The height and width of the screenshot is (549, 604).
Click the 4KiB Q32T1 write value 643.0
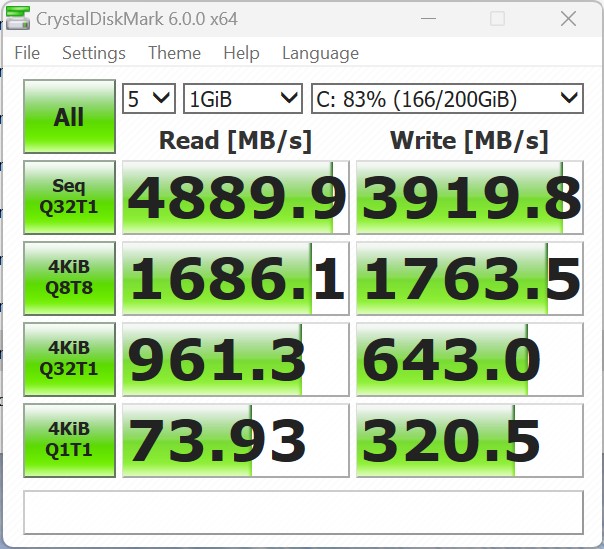point(470,359)
